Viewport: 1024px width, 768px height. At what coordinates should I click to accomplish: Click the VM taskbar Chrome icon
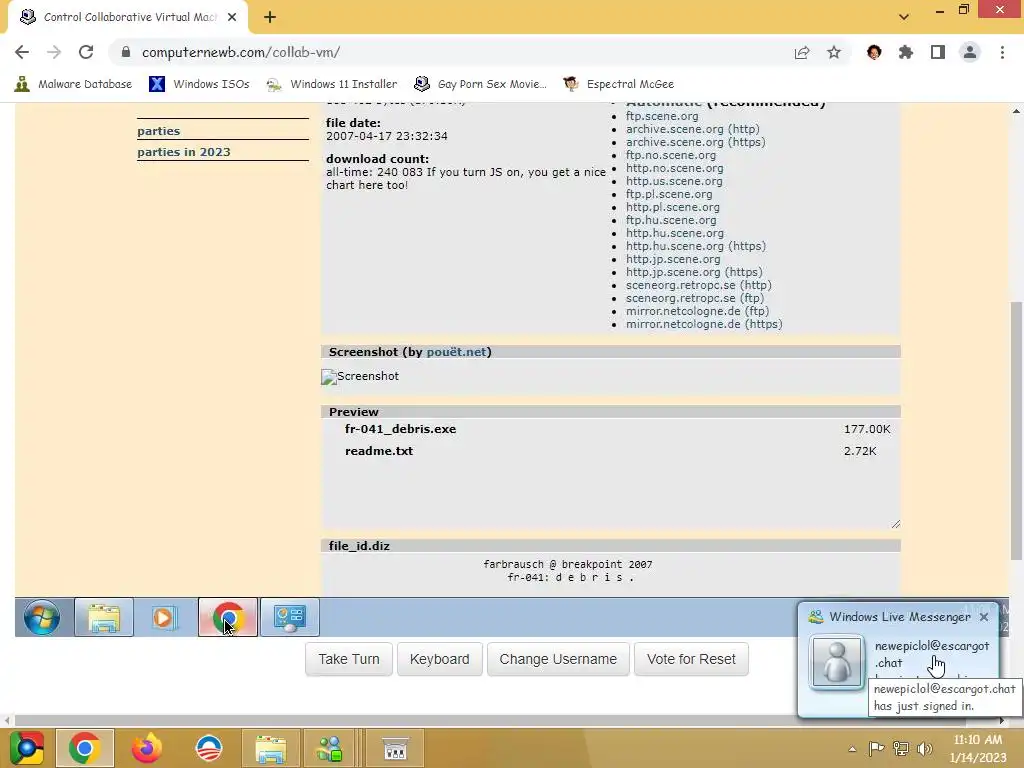(x=228, y=617)
